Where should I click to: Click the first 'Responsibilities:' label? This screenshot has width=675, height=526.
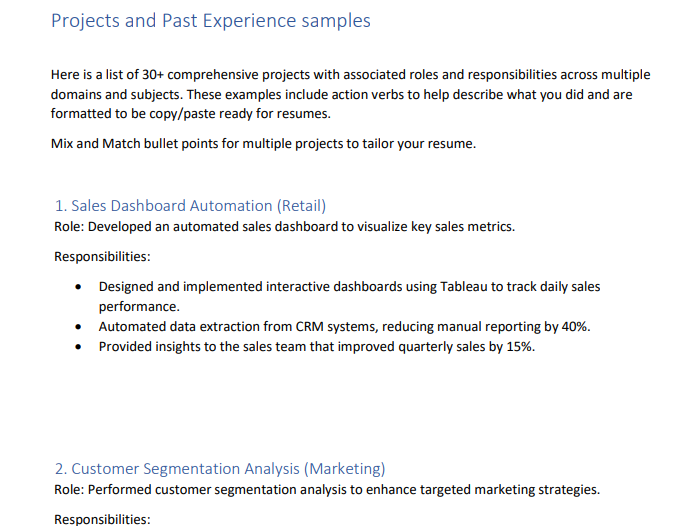point(101,256)
